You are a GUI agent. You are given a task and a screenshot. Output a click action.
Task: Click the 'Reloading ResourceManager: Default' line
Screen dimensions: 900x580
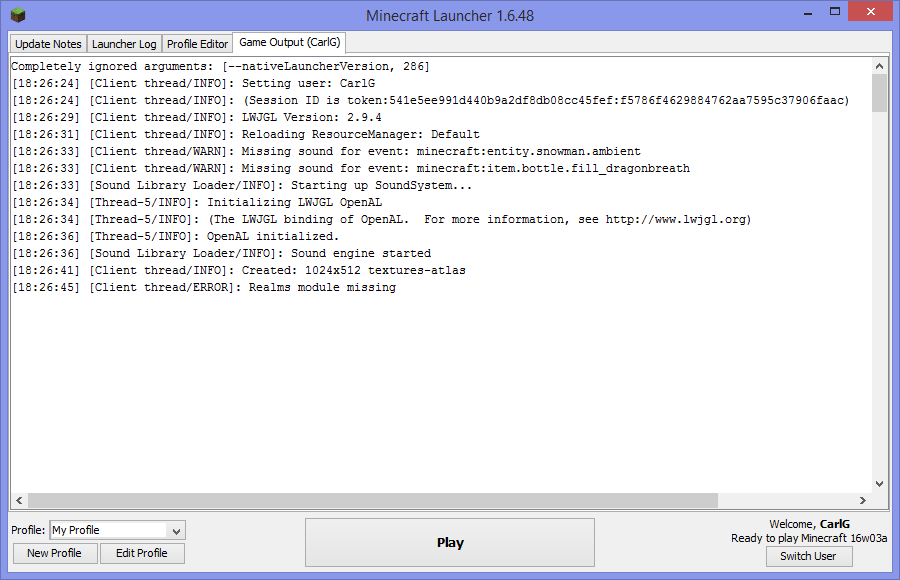click(246, 134)
